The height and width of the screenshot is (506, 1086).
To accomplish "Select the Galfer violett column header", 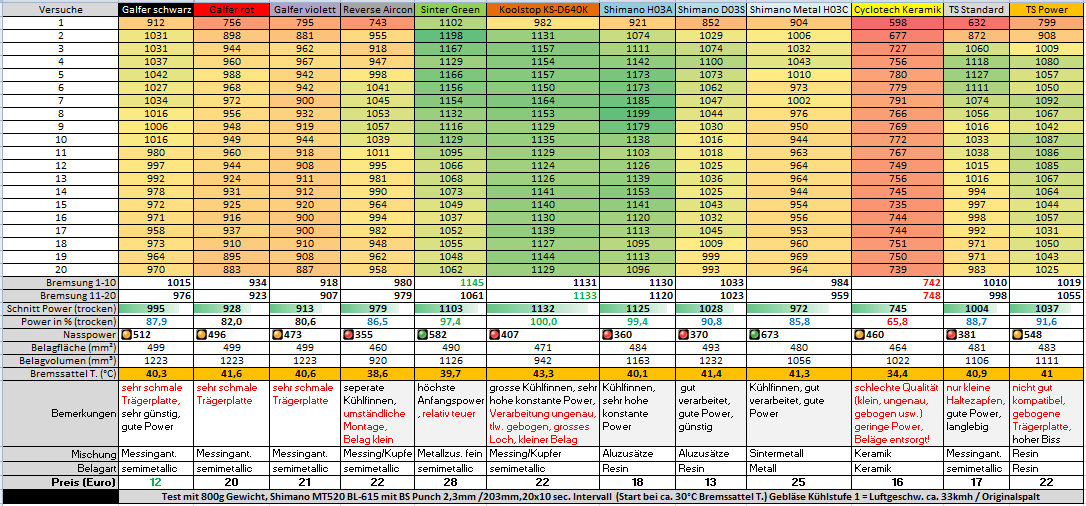I will tap(305, 10).
